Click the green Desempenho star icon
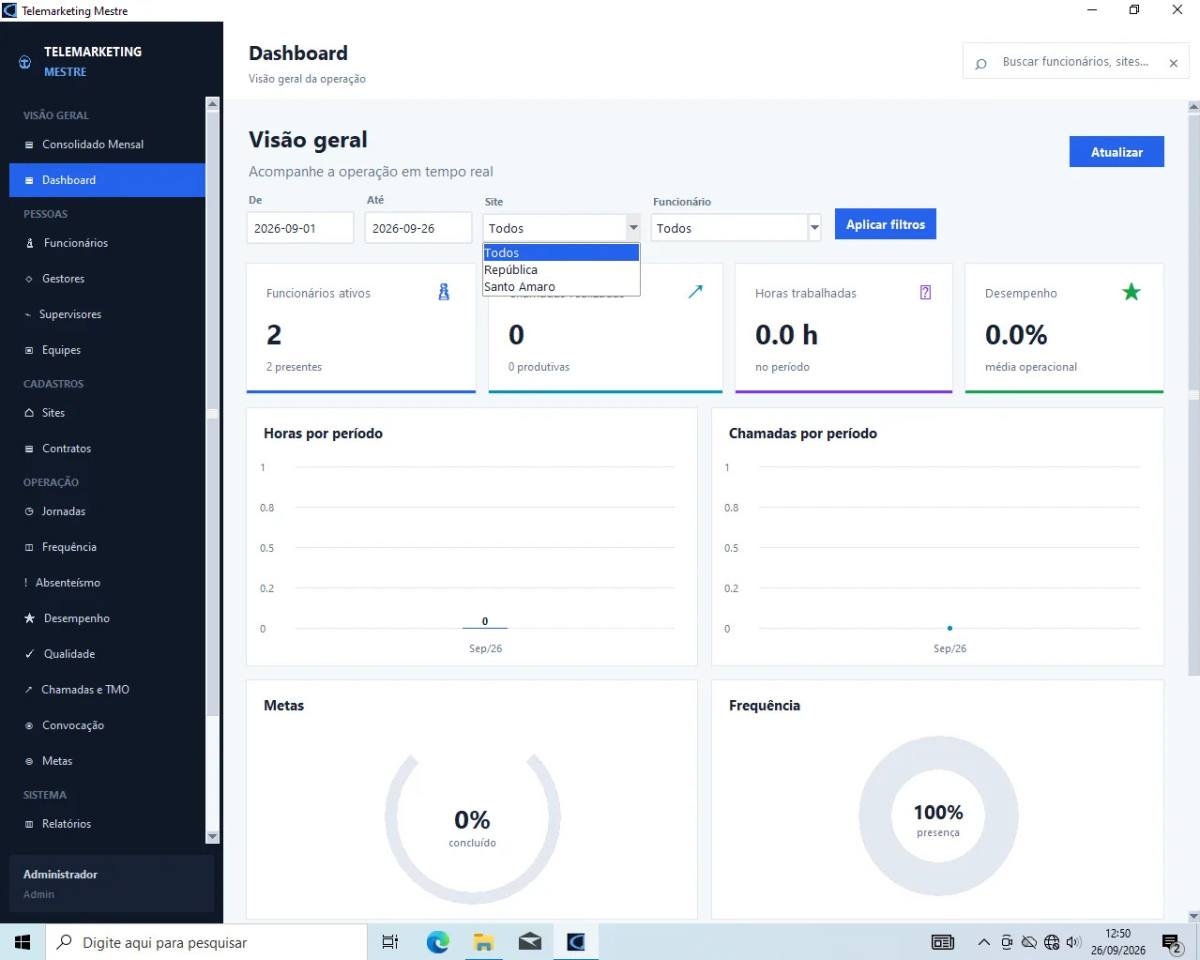This screenshot has height=960, width=1200. [x=1131, y=292]
